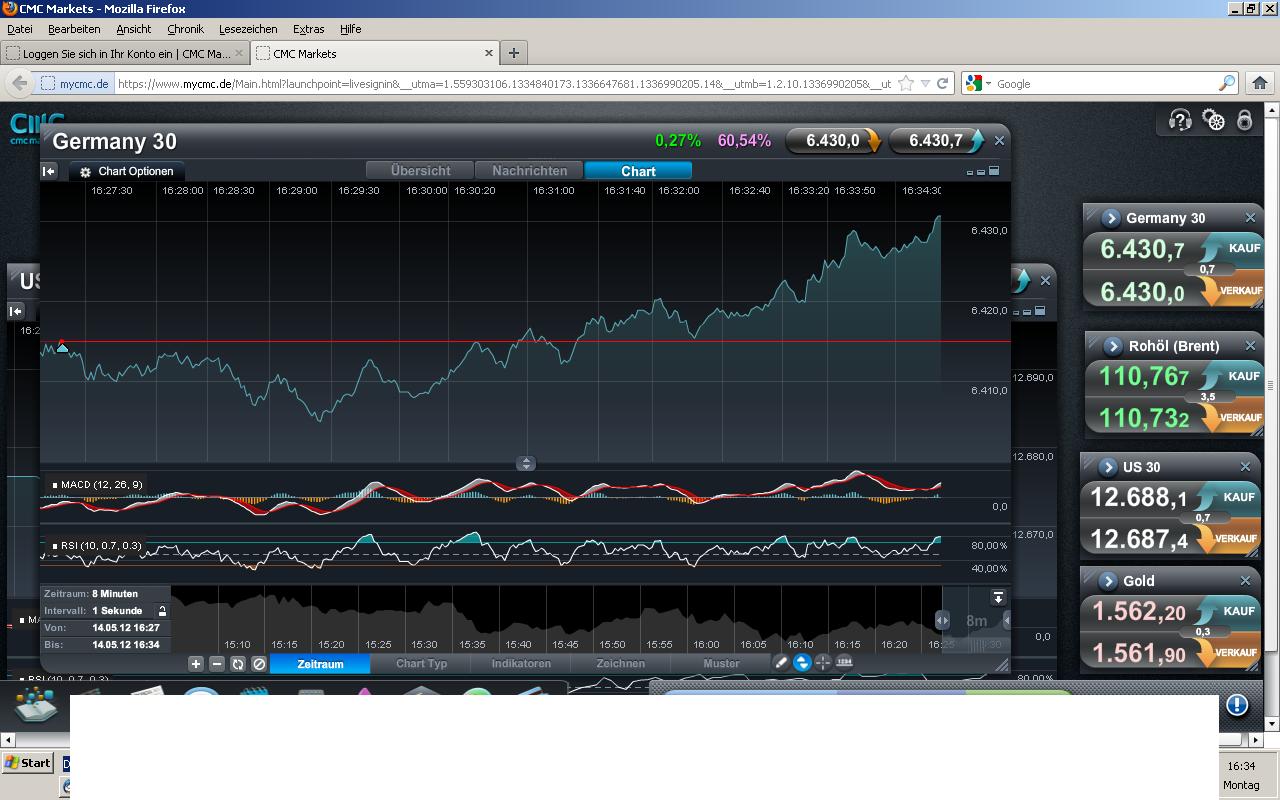Zoom in chart with plus button
Screen dimensions: 1280x800
pyautogui.click(x=196, y=663)
